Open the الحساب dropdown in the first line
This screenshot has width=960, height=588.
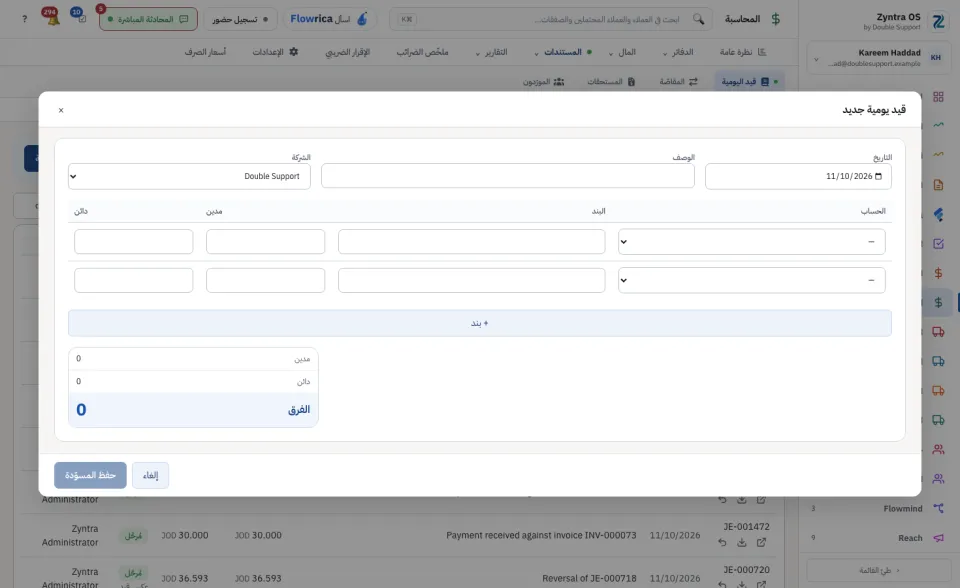point(751,242)
